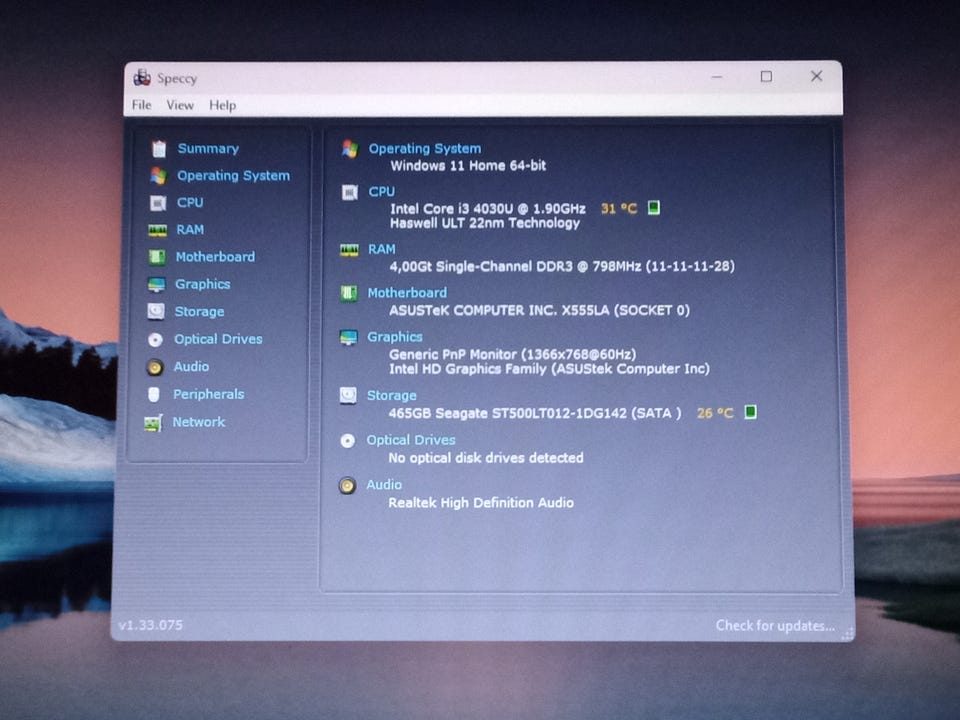Image resolution: width=960 pixels, height=720 pixels.
Task: Click the Optical Drives icon in summary panel
Action: [347, 441]
